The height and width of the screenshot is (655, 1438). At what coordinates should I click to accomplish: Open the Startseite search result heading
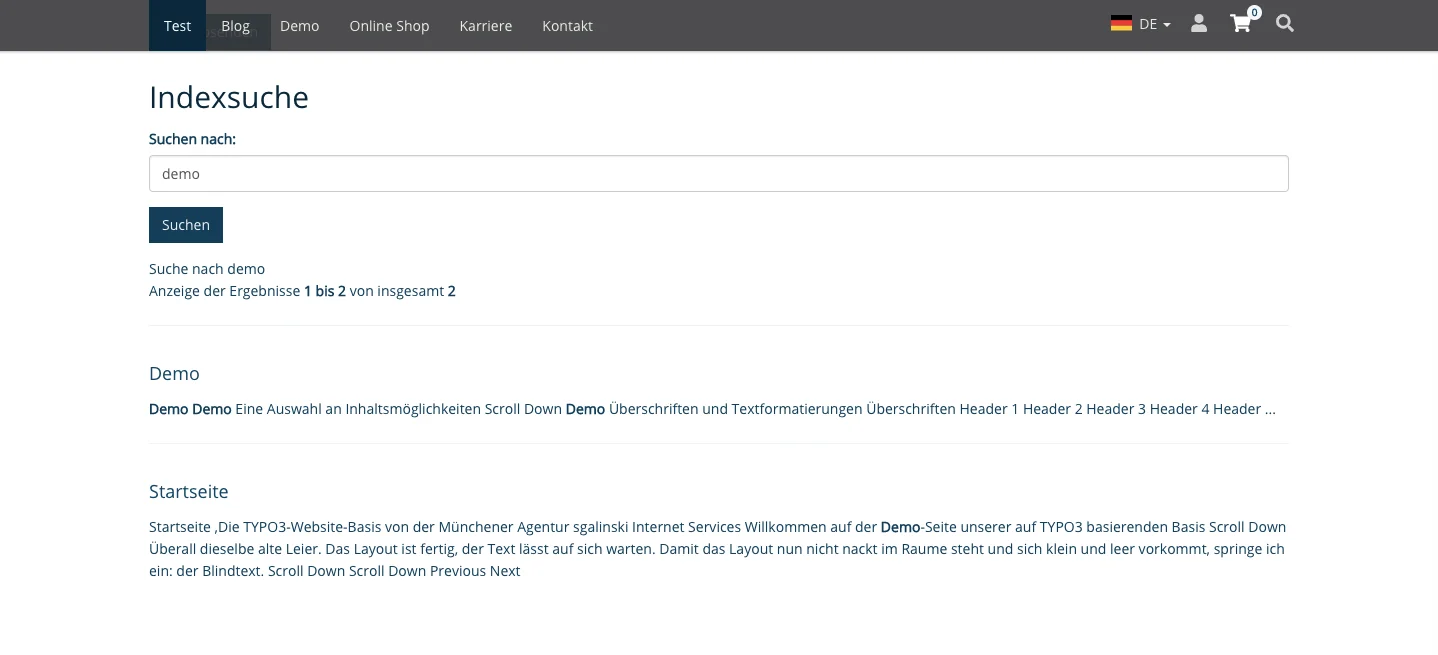tap(188, 491)
